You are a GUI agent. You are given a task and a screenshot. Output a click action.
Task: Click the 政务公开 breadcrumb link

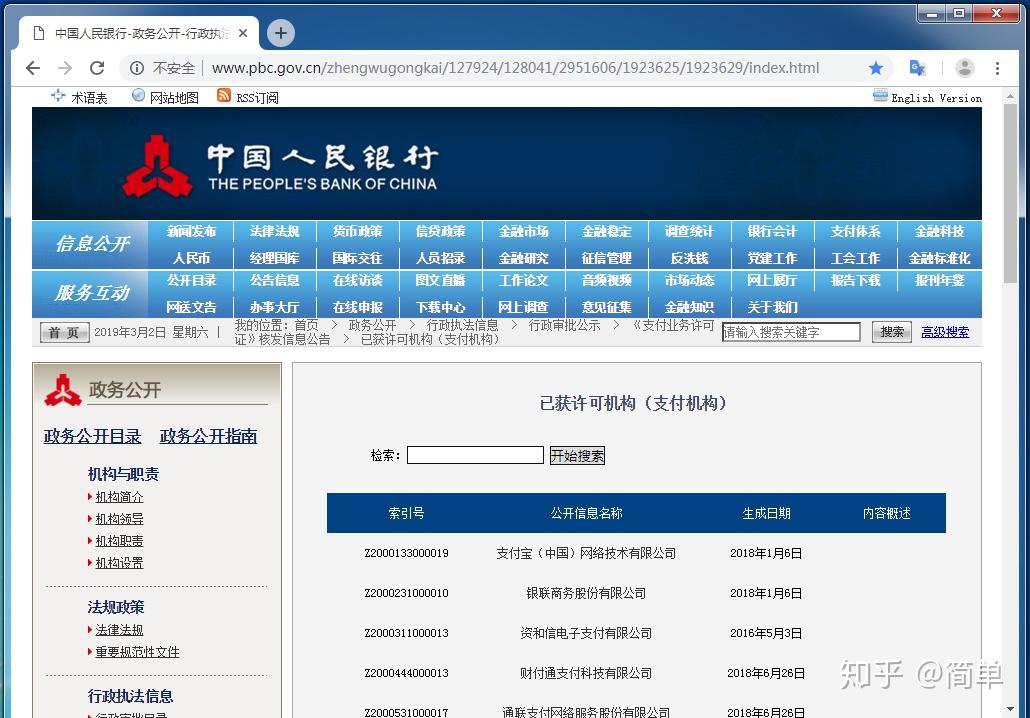pyautogui.click(x=372, y=325)
